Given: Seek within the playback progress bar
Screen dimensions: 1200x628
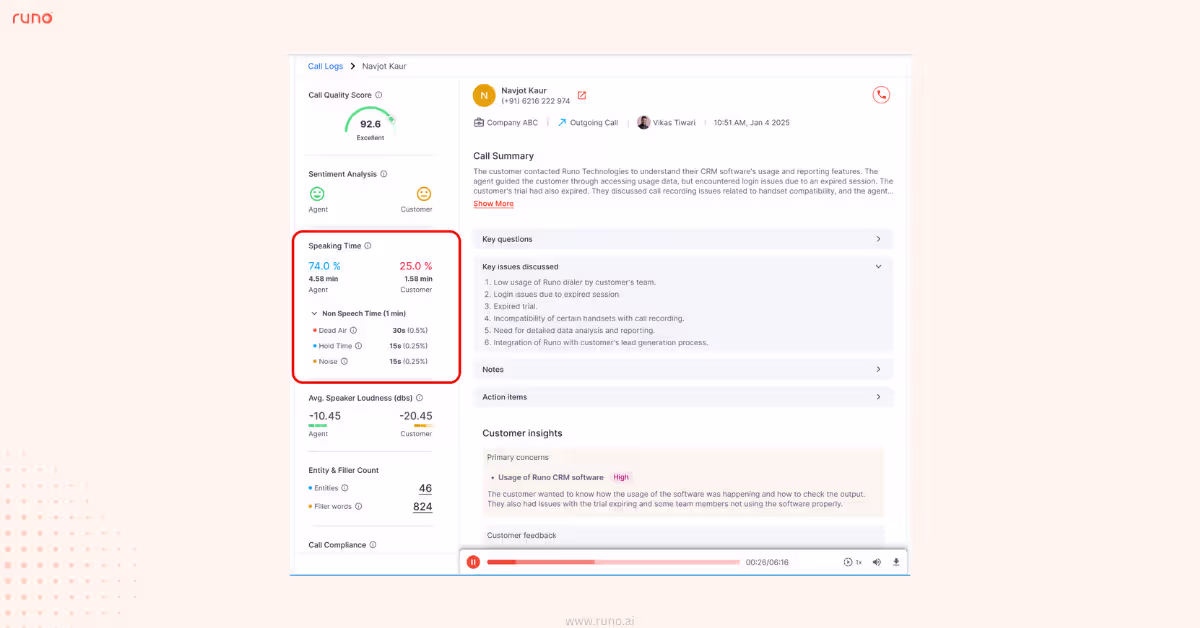Looking at the screenshot, I should tap(613, 561).
